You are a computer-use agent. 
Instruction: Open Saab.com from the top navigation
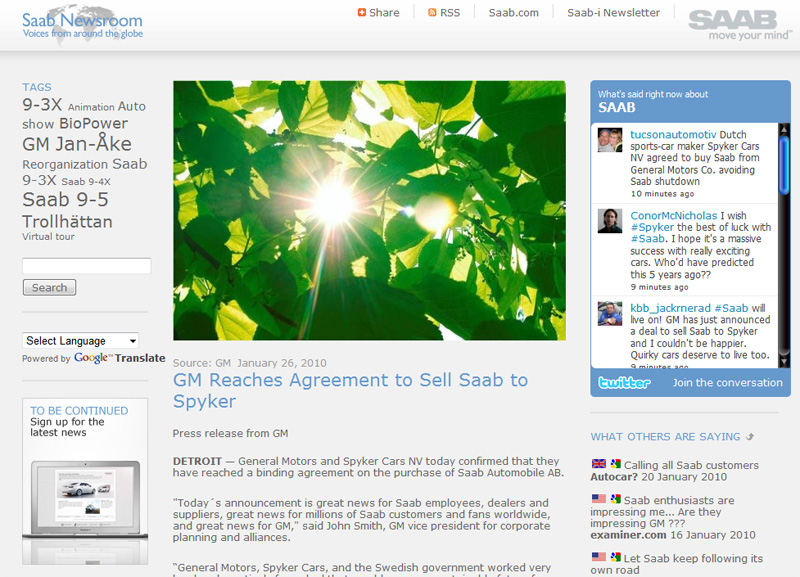coord(513,13)
